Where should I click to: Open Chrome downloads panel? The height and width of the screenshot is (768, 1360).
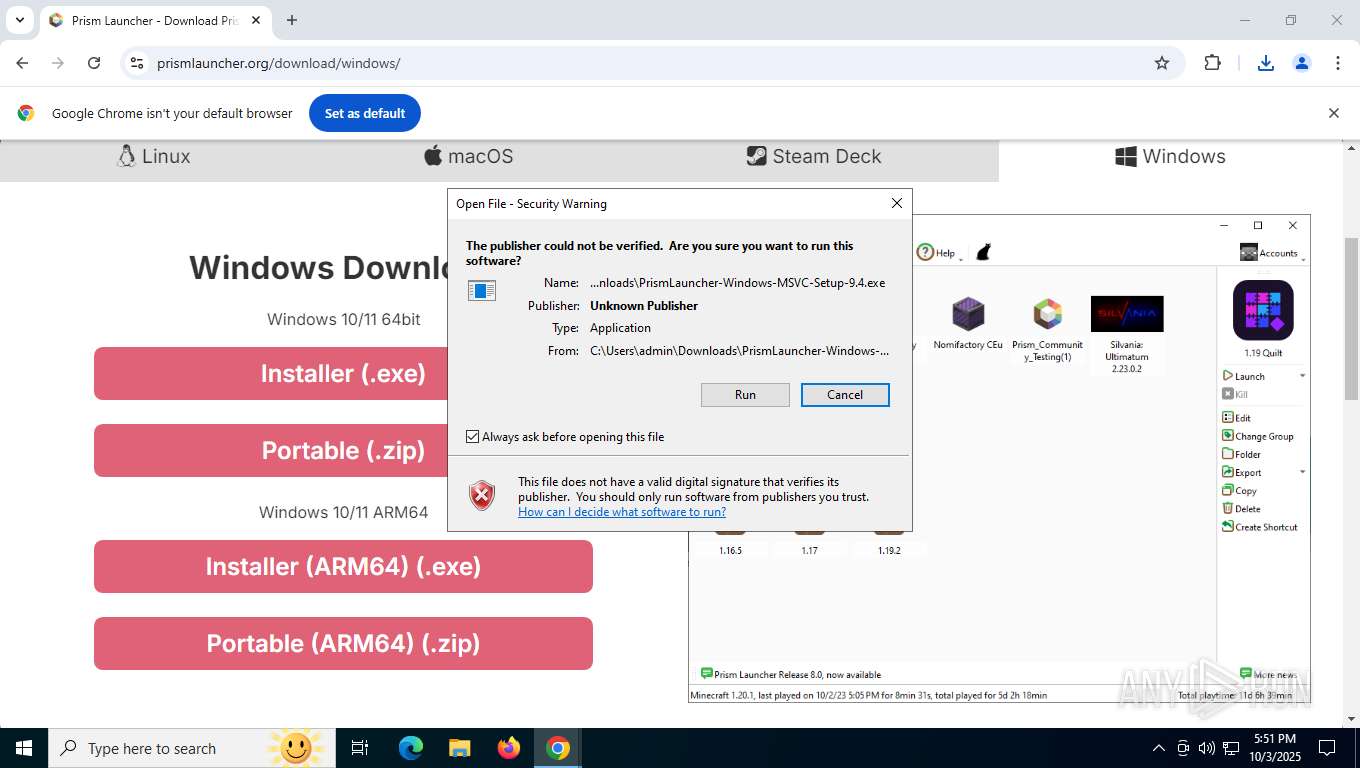(x=1266, y=63)
